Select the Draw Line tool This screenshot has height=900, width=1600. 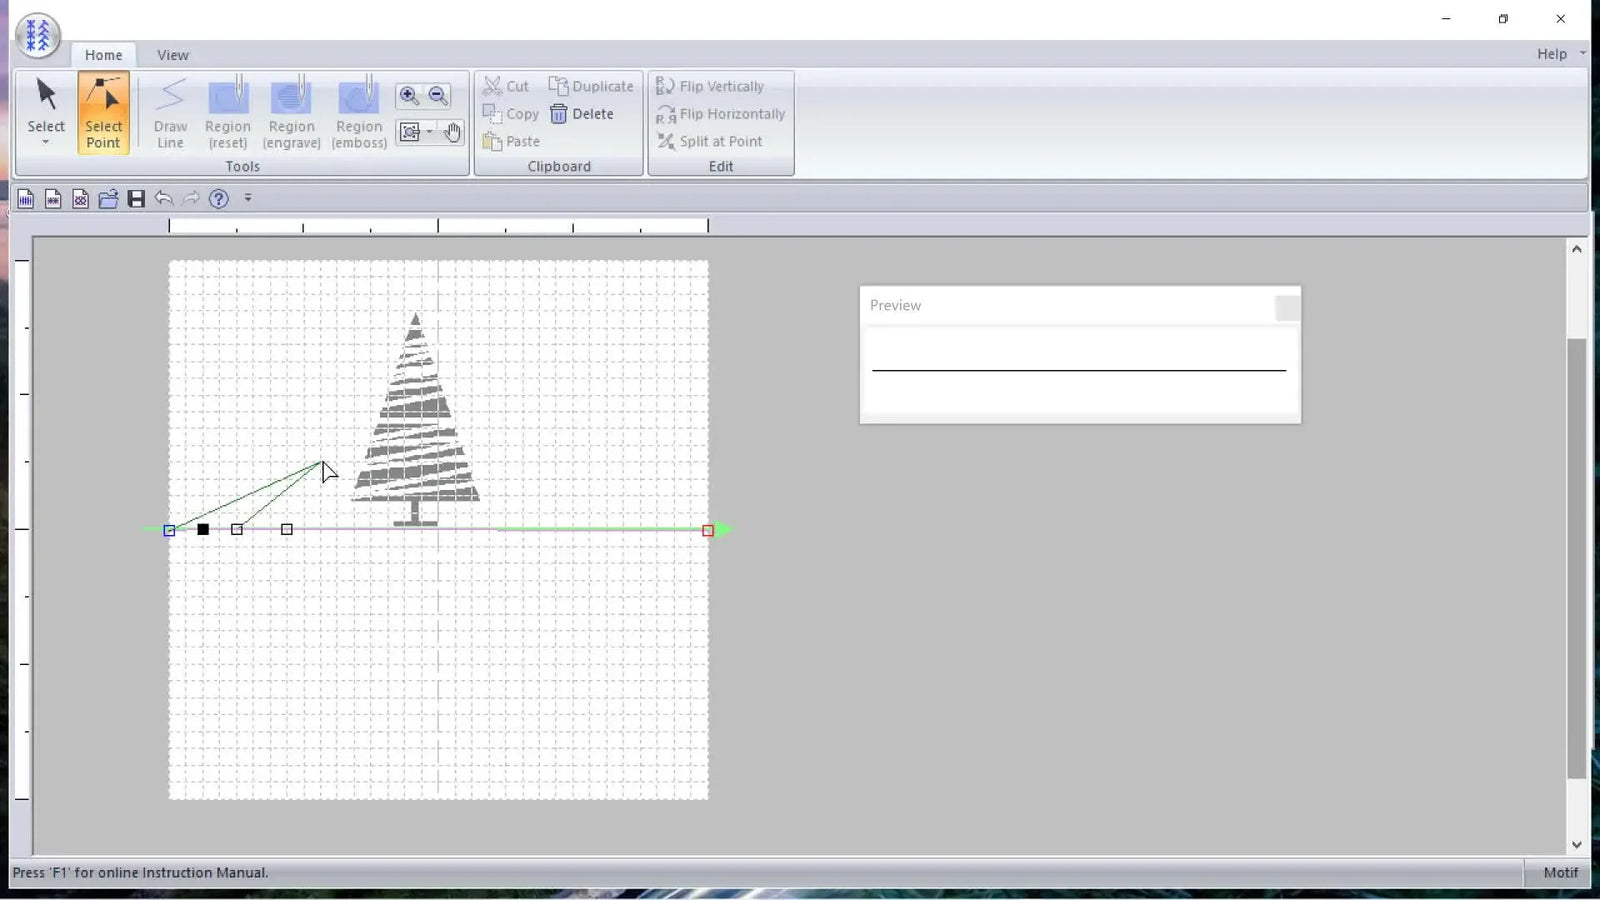pos(169,112)
